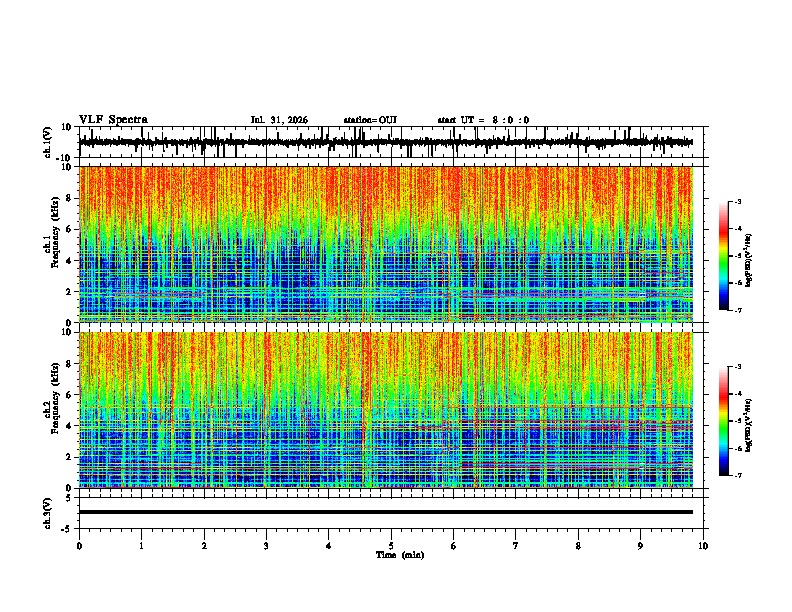Click time-axis tick label '0'
This screenshot has height=612, width=792.
click(x=79, y=546)
